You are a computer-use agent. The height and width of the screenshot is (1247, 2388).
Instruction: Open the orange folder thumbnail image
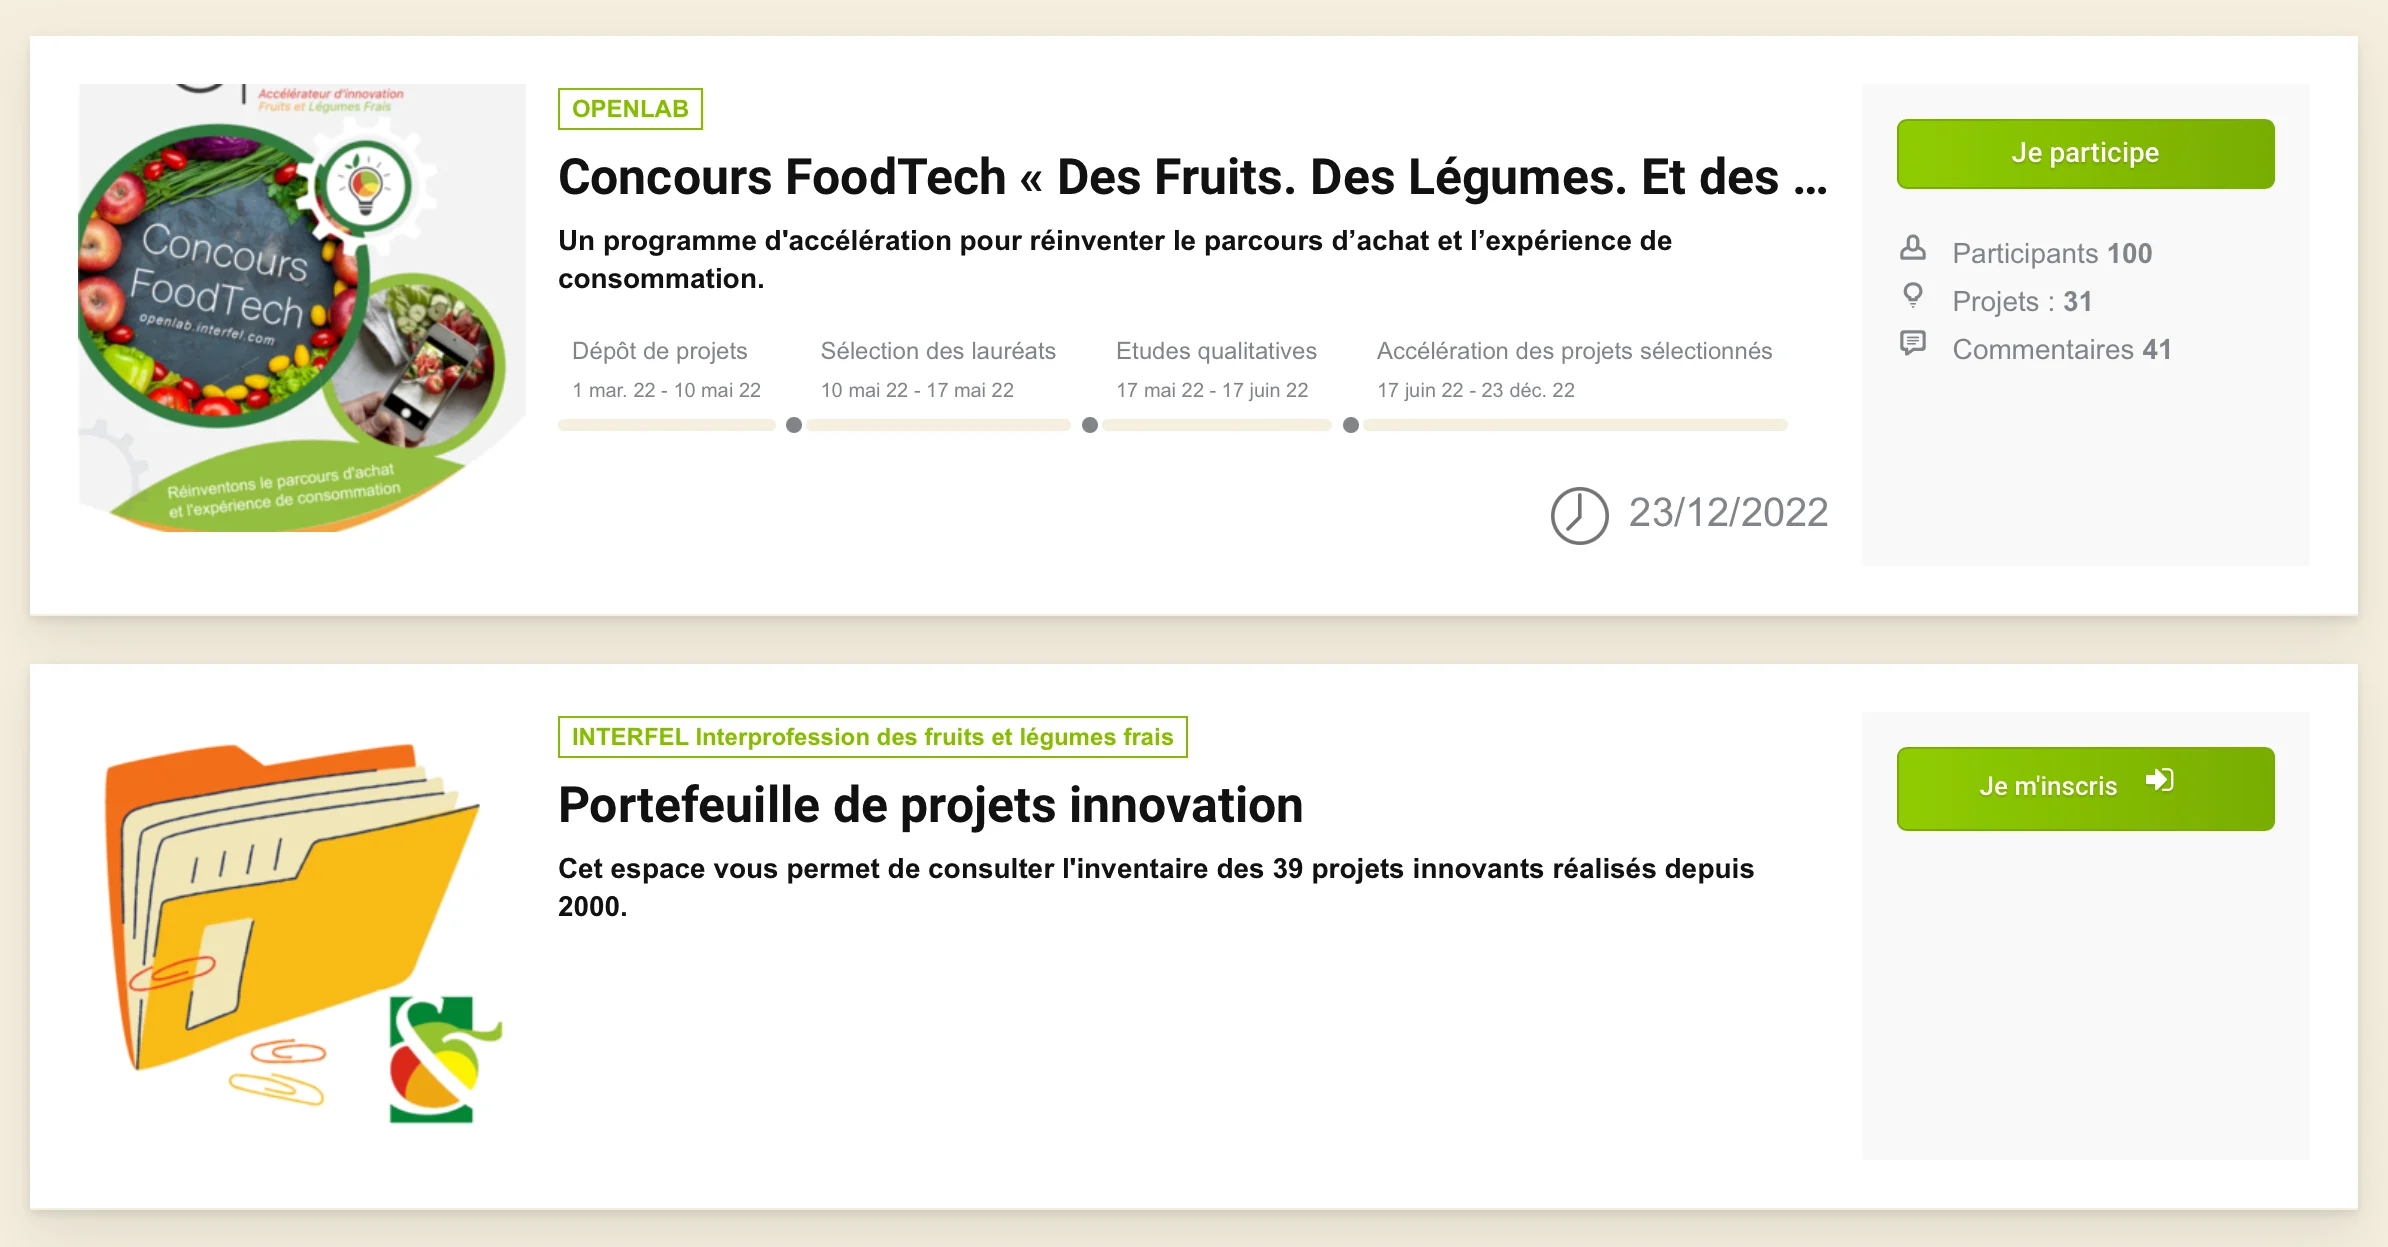click(x=302, y=936)
